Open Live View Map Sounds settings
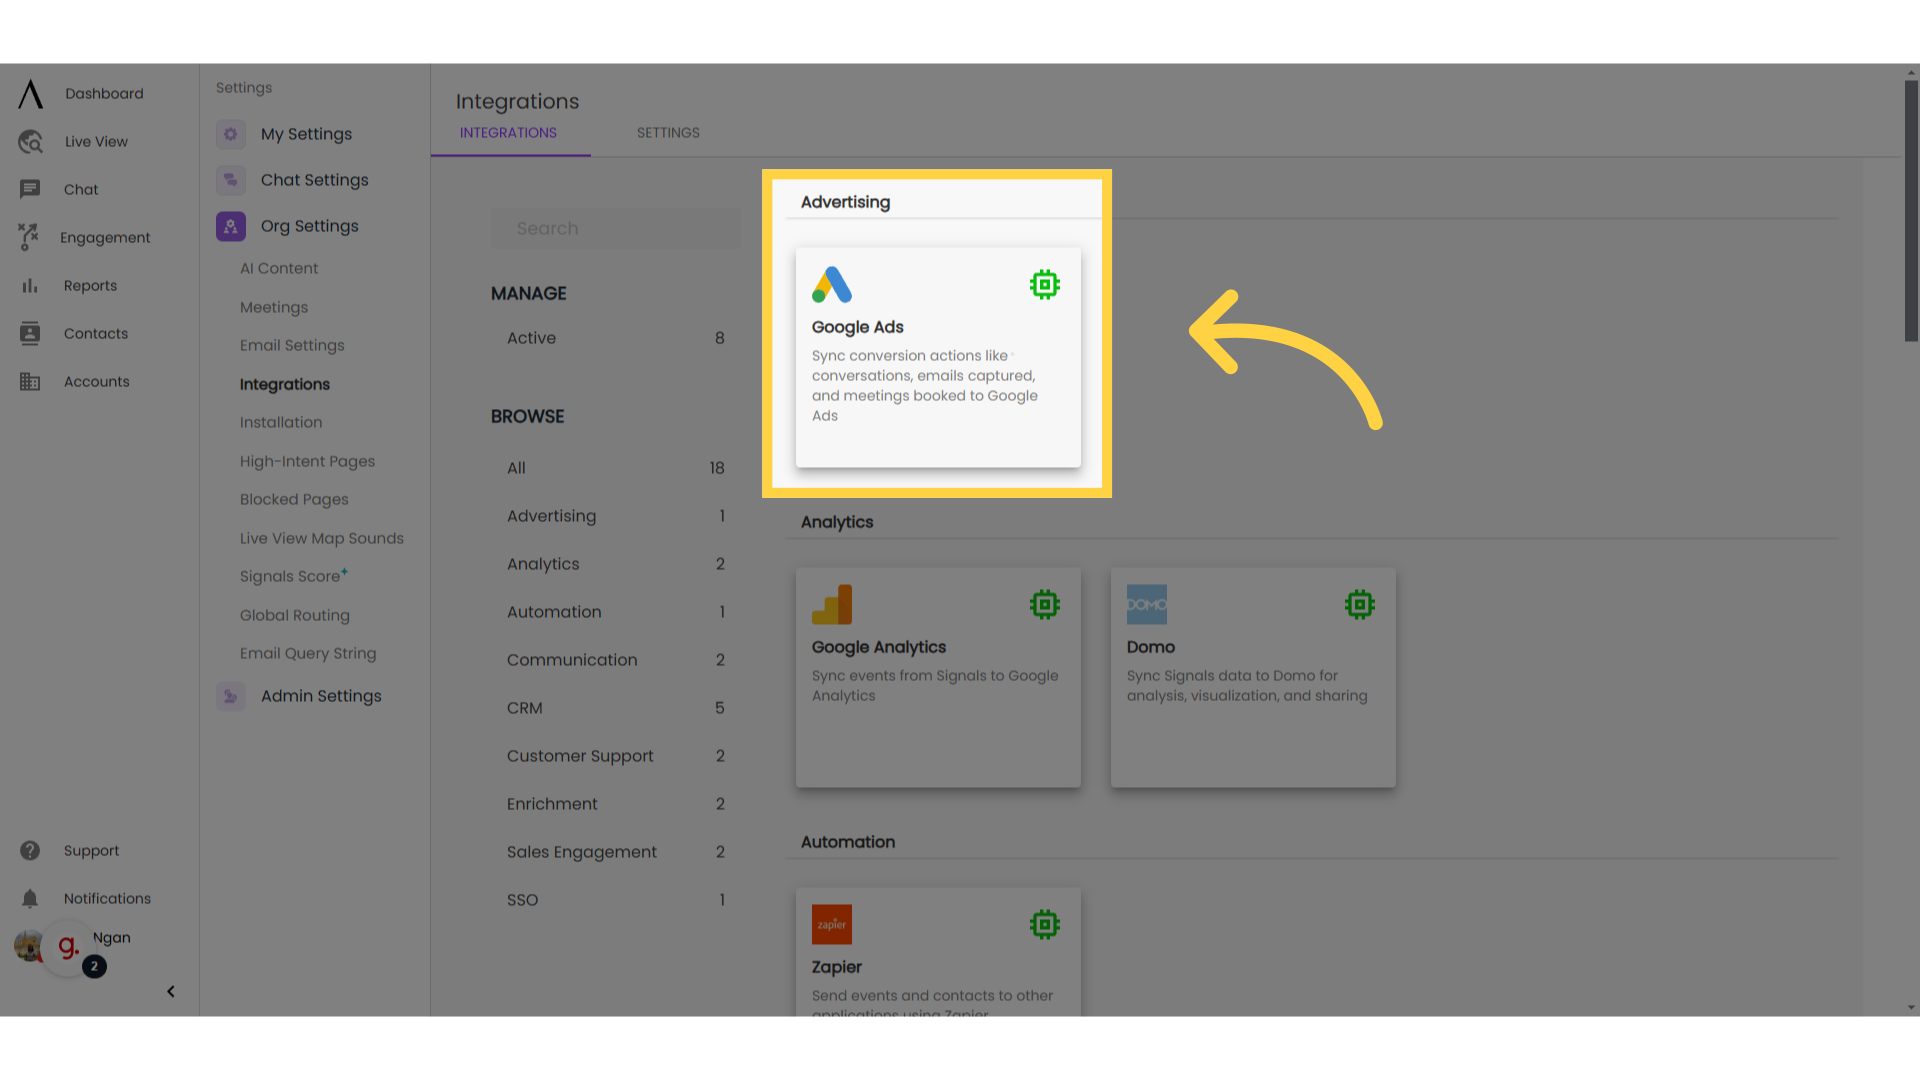The width and height of the screenshot is (1920, 1080). (322, 538)
